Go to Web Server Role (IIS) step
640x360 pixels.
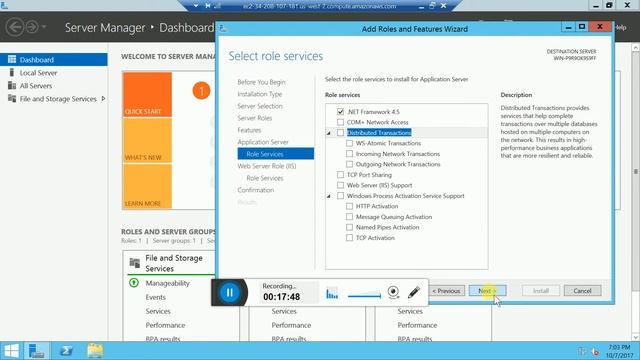(x=267, y=166)
